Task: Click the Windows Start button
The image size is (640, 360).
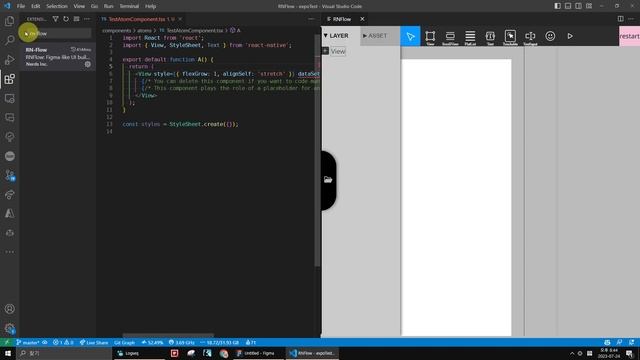Action: tap(8, 353)
